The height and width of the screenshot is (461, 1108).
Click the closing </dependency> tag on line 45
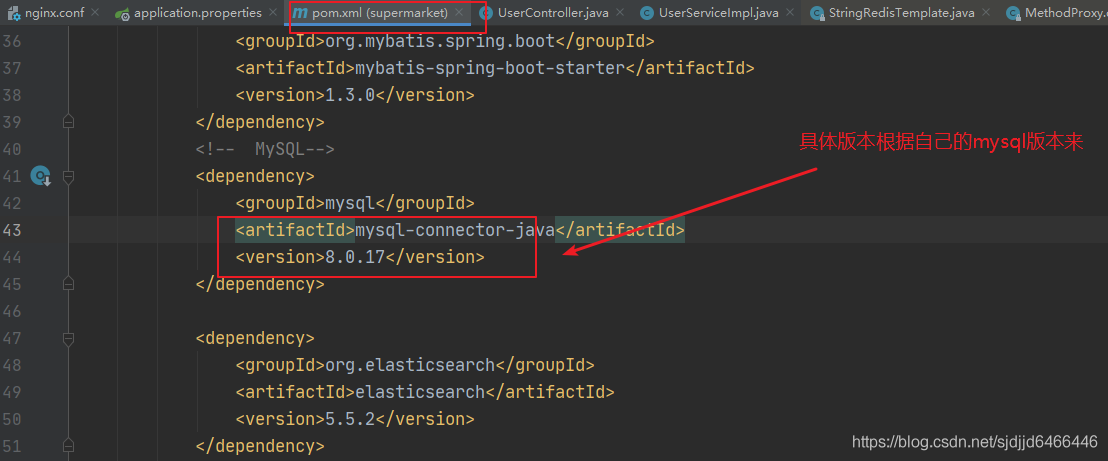click(260, 284)
